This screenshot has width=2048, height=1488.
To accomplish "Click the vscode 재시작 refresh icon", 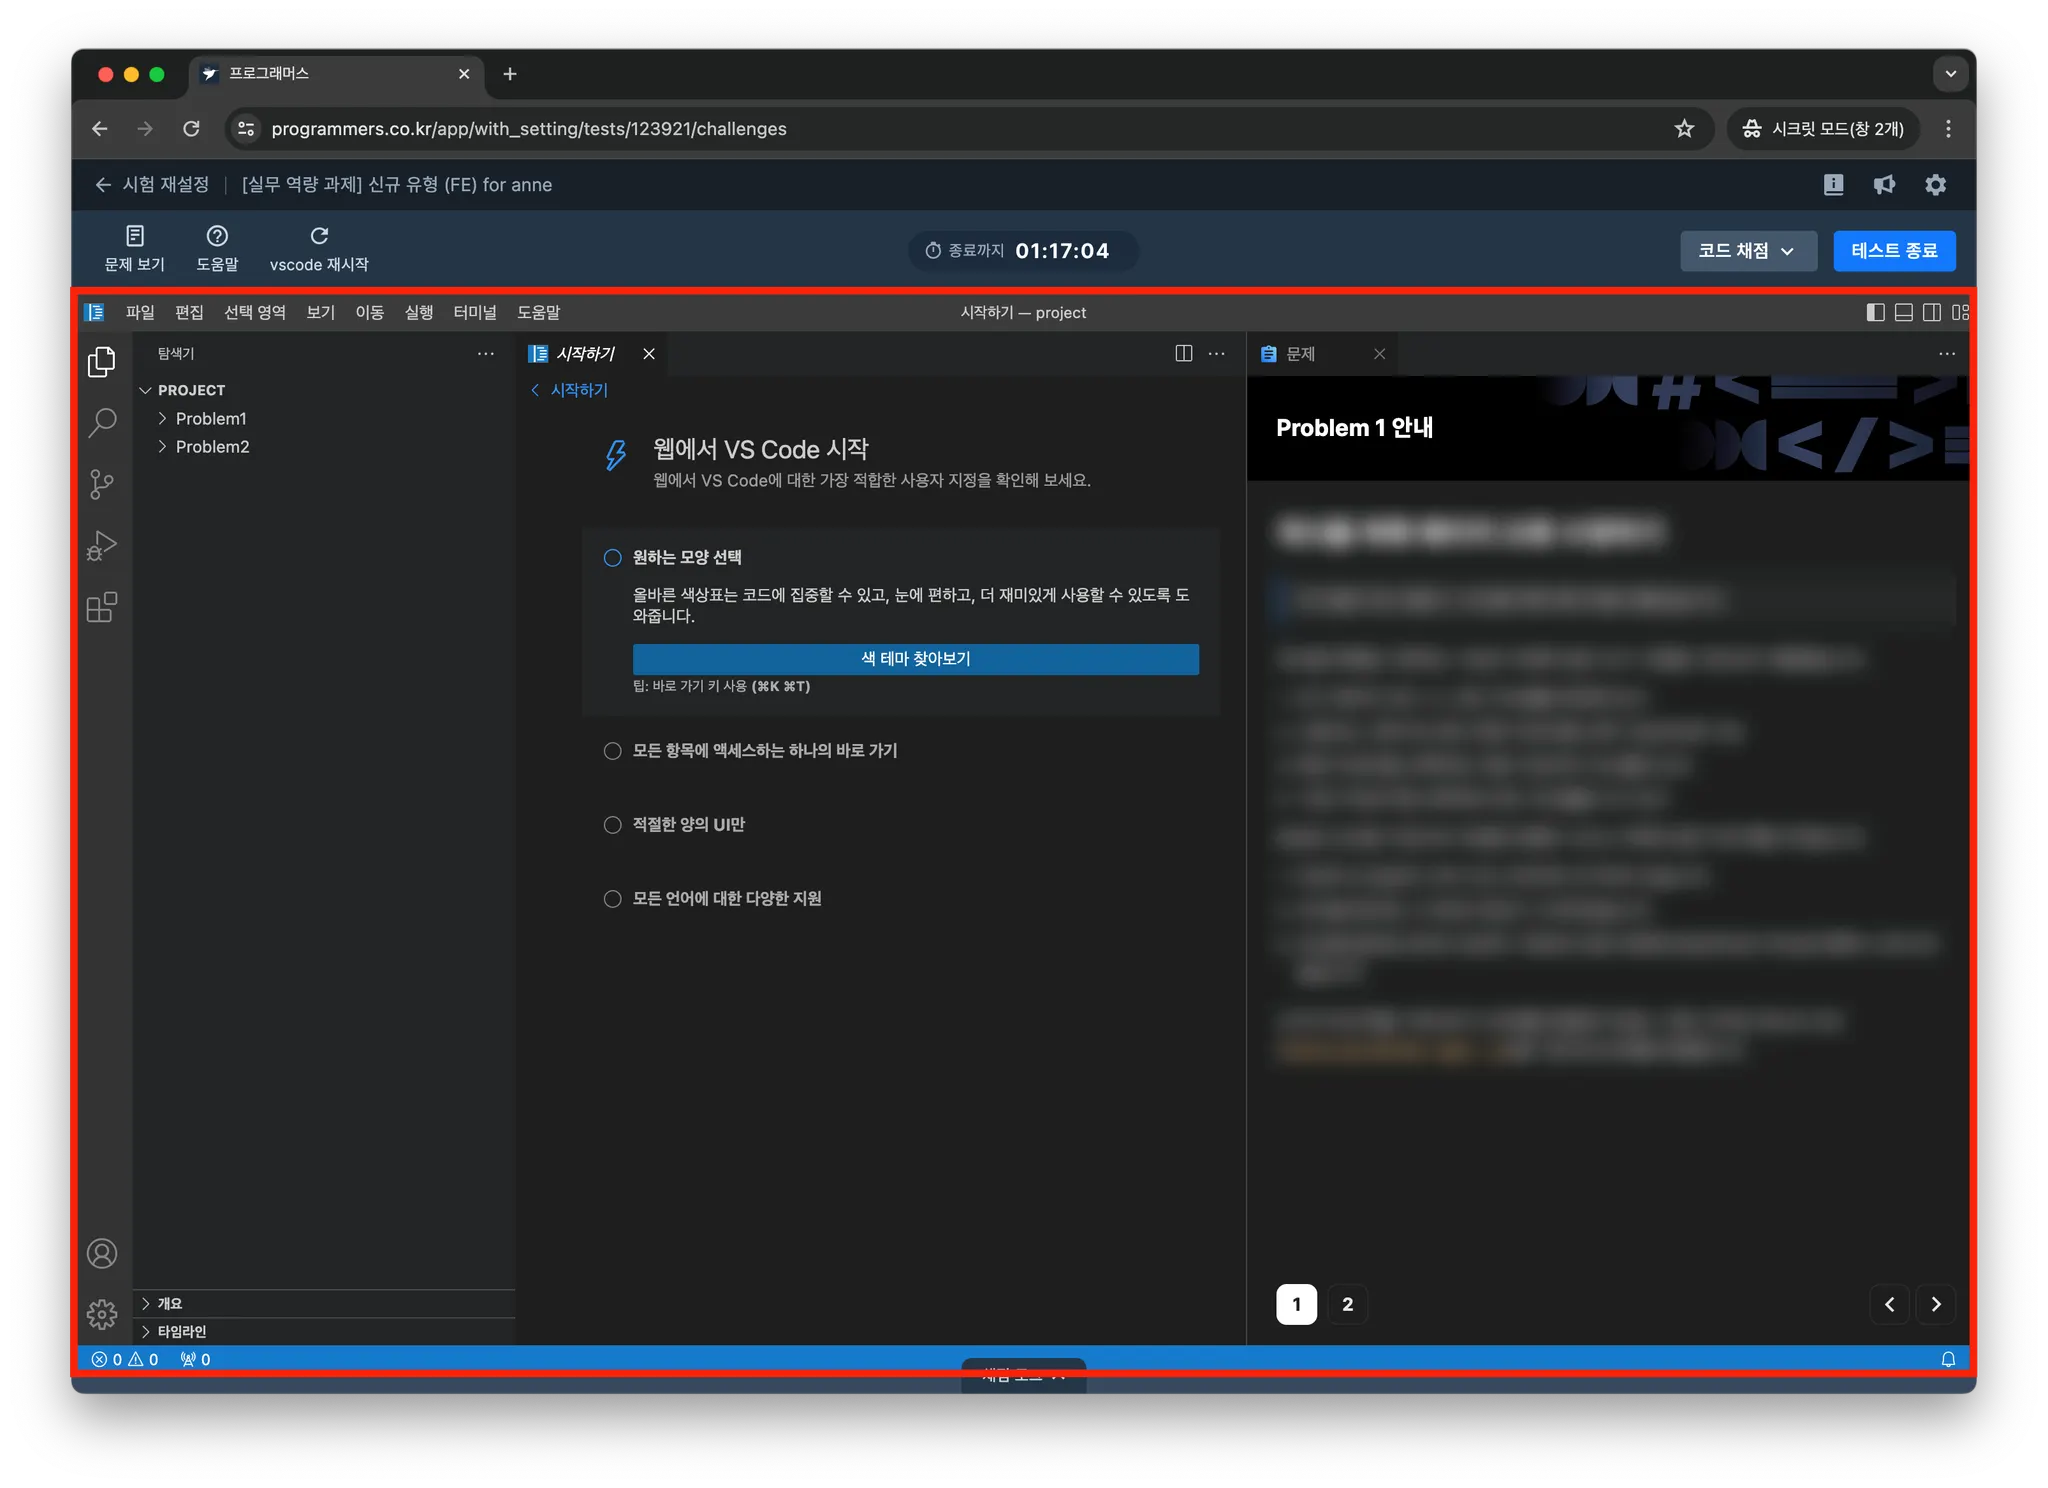I will tap(319, 236).
